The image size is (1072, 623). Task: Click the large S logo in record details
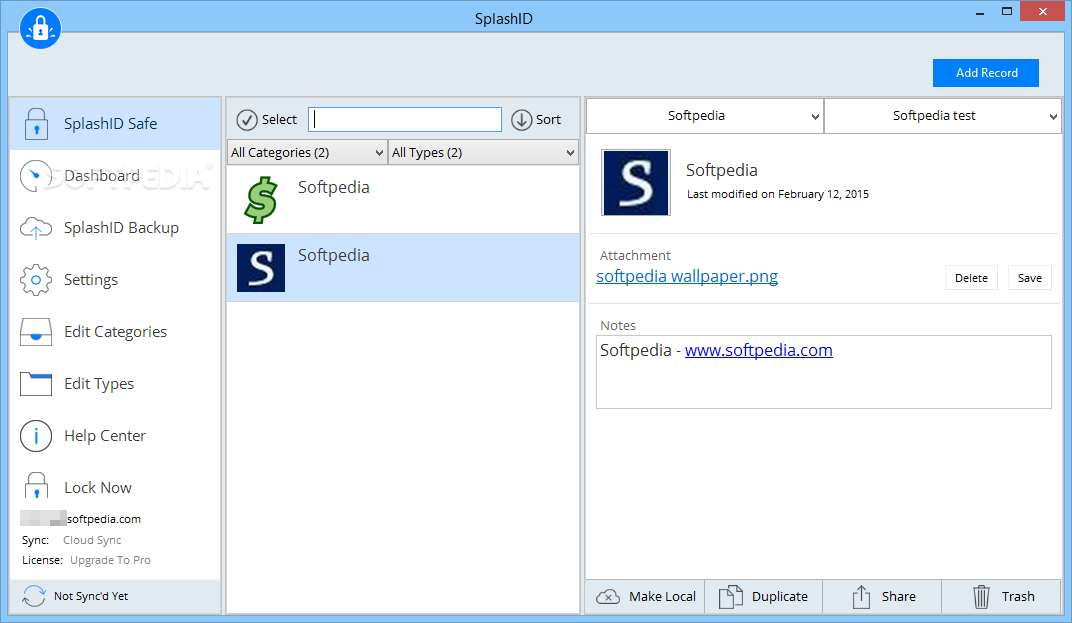(x=636, y=183)
